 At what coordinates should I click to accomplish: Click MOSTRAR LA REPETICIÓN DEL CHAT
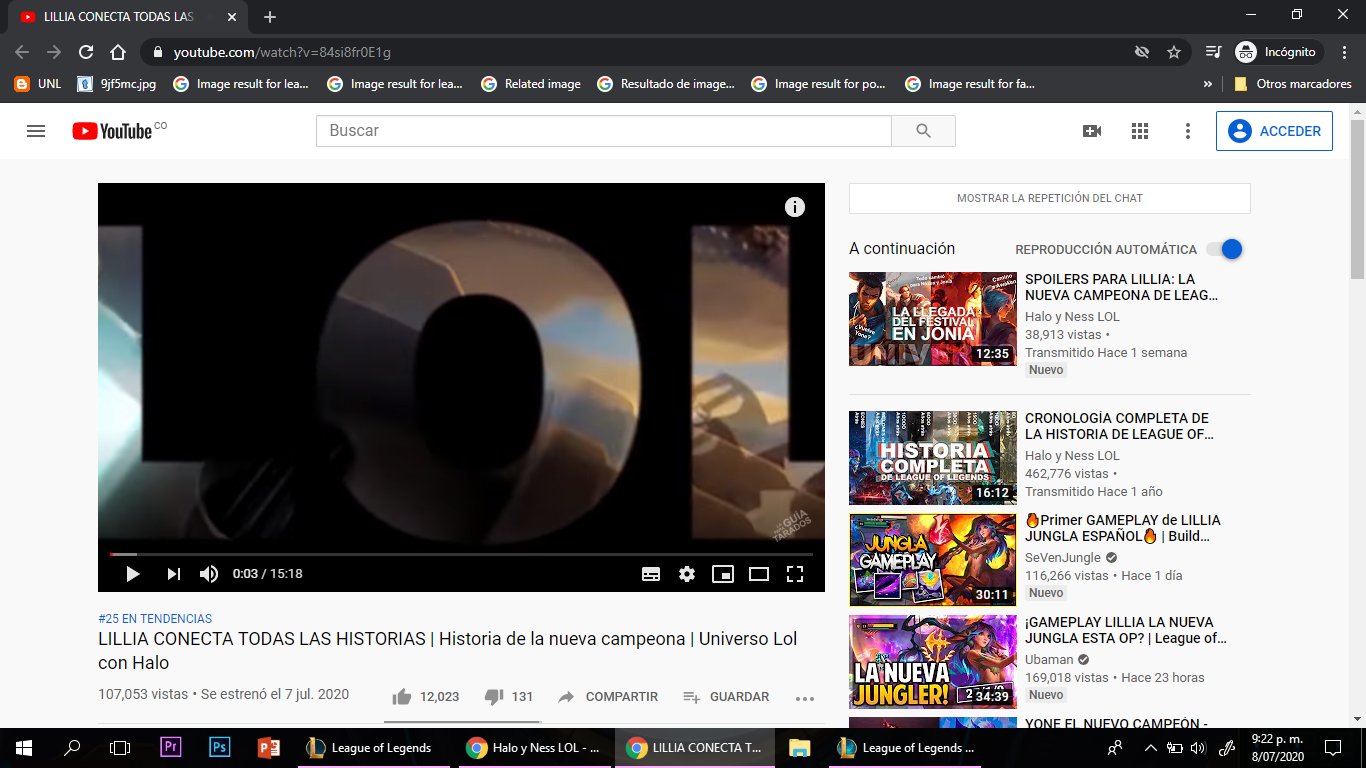pos(1050,198)
